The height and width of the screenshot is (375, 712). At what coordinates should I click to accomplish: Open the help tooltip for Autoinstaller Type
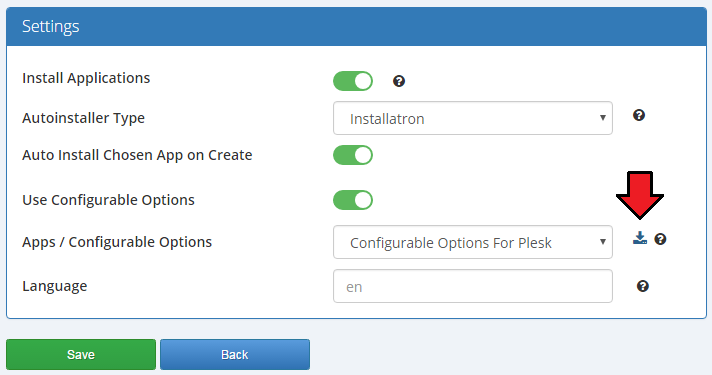639,115
